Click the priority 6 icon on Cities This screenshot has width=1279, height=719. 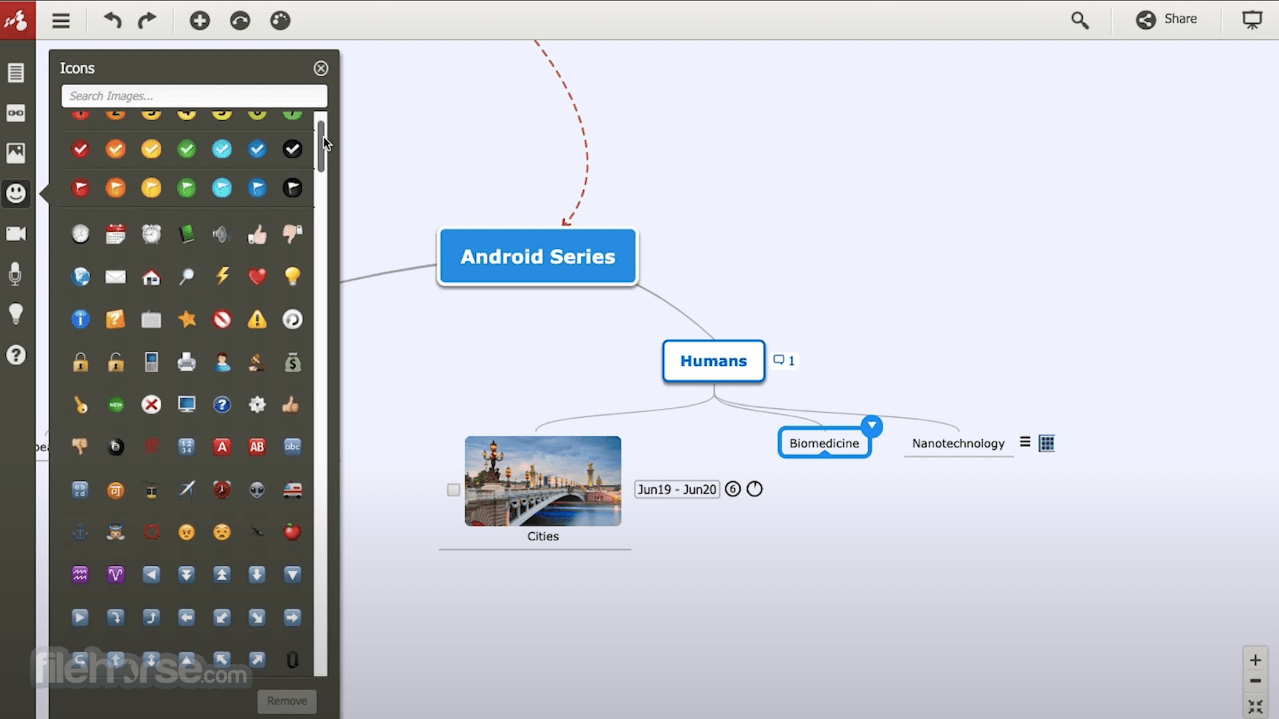tap(733, 489)
